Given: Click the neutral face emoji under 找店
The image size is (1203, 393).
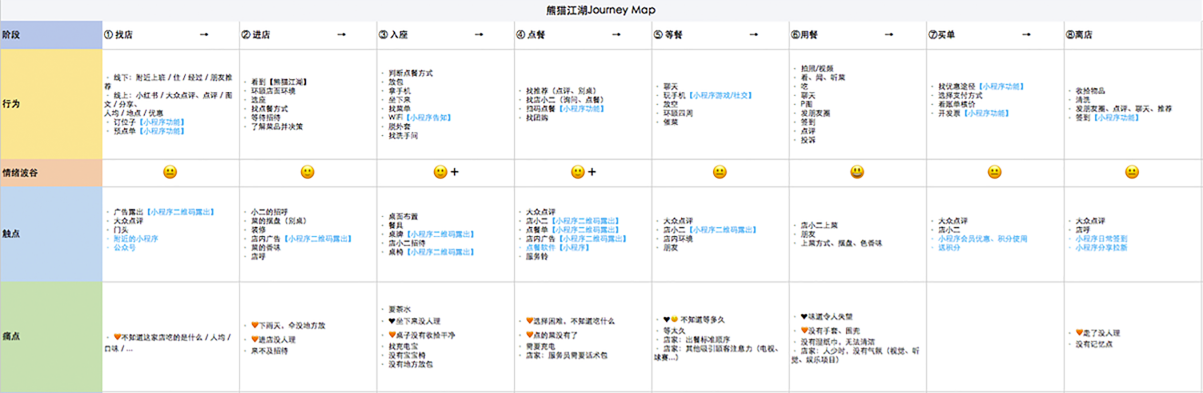Looking at the screenshot, I should point(170,172).
